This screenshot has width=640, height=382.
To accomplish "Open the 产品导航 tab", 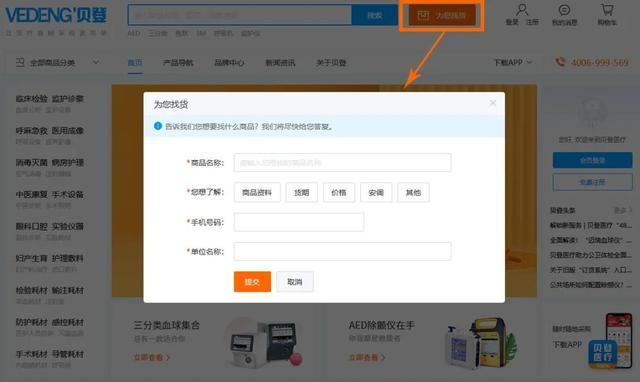I will point(178,62).
